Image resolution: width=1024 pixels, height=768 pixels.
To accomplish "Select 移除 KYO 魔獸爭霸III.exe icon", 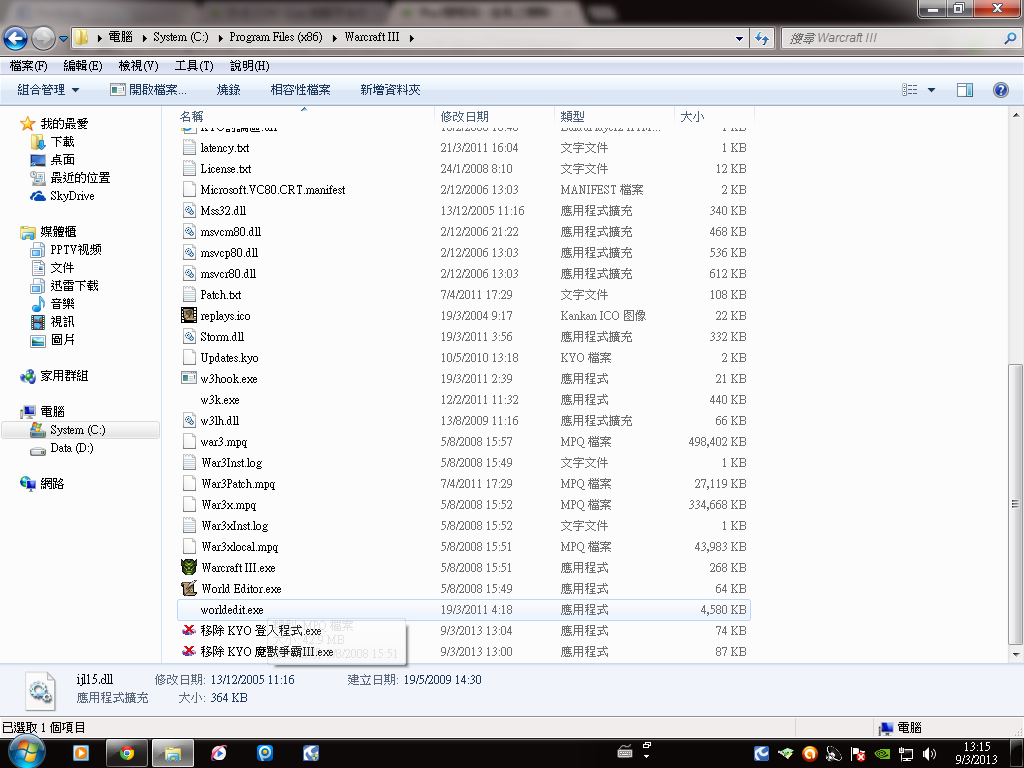I will tap(189, 651).
